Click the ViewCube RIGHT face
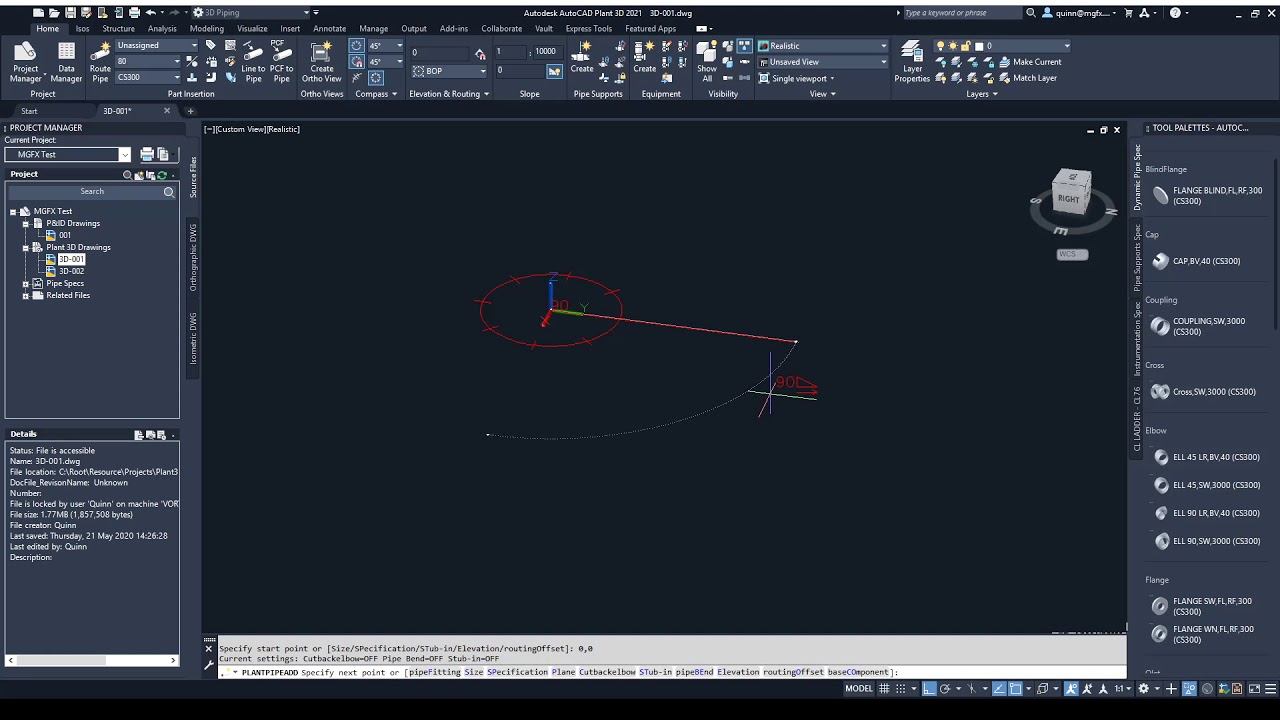Image resolution: width=1280 pixels, height=720 pixels. [1068, 199]
